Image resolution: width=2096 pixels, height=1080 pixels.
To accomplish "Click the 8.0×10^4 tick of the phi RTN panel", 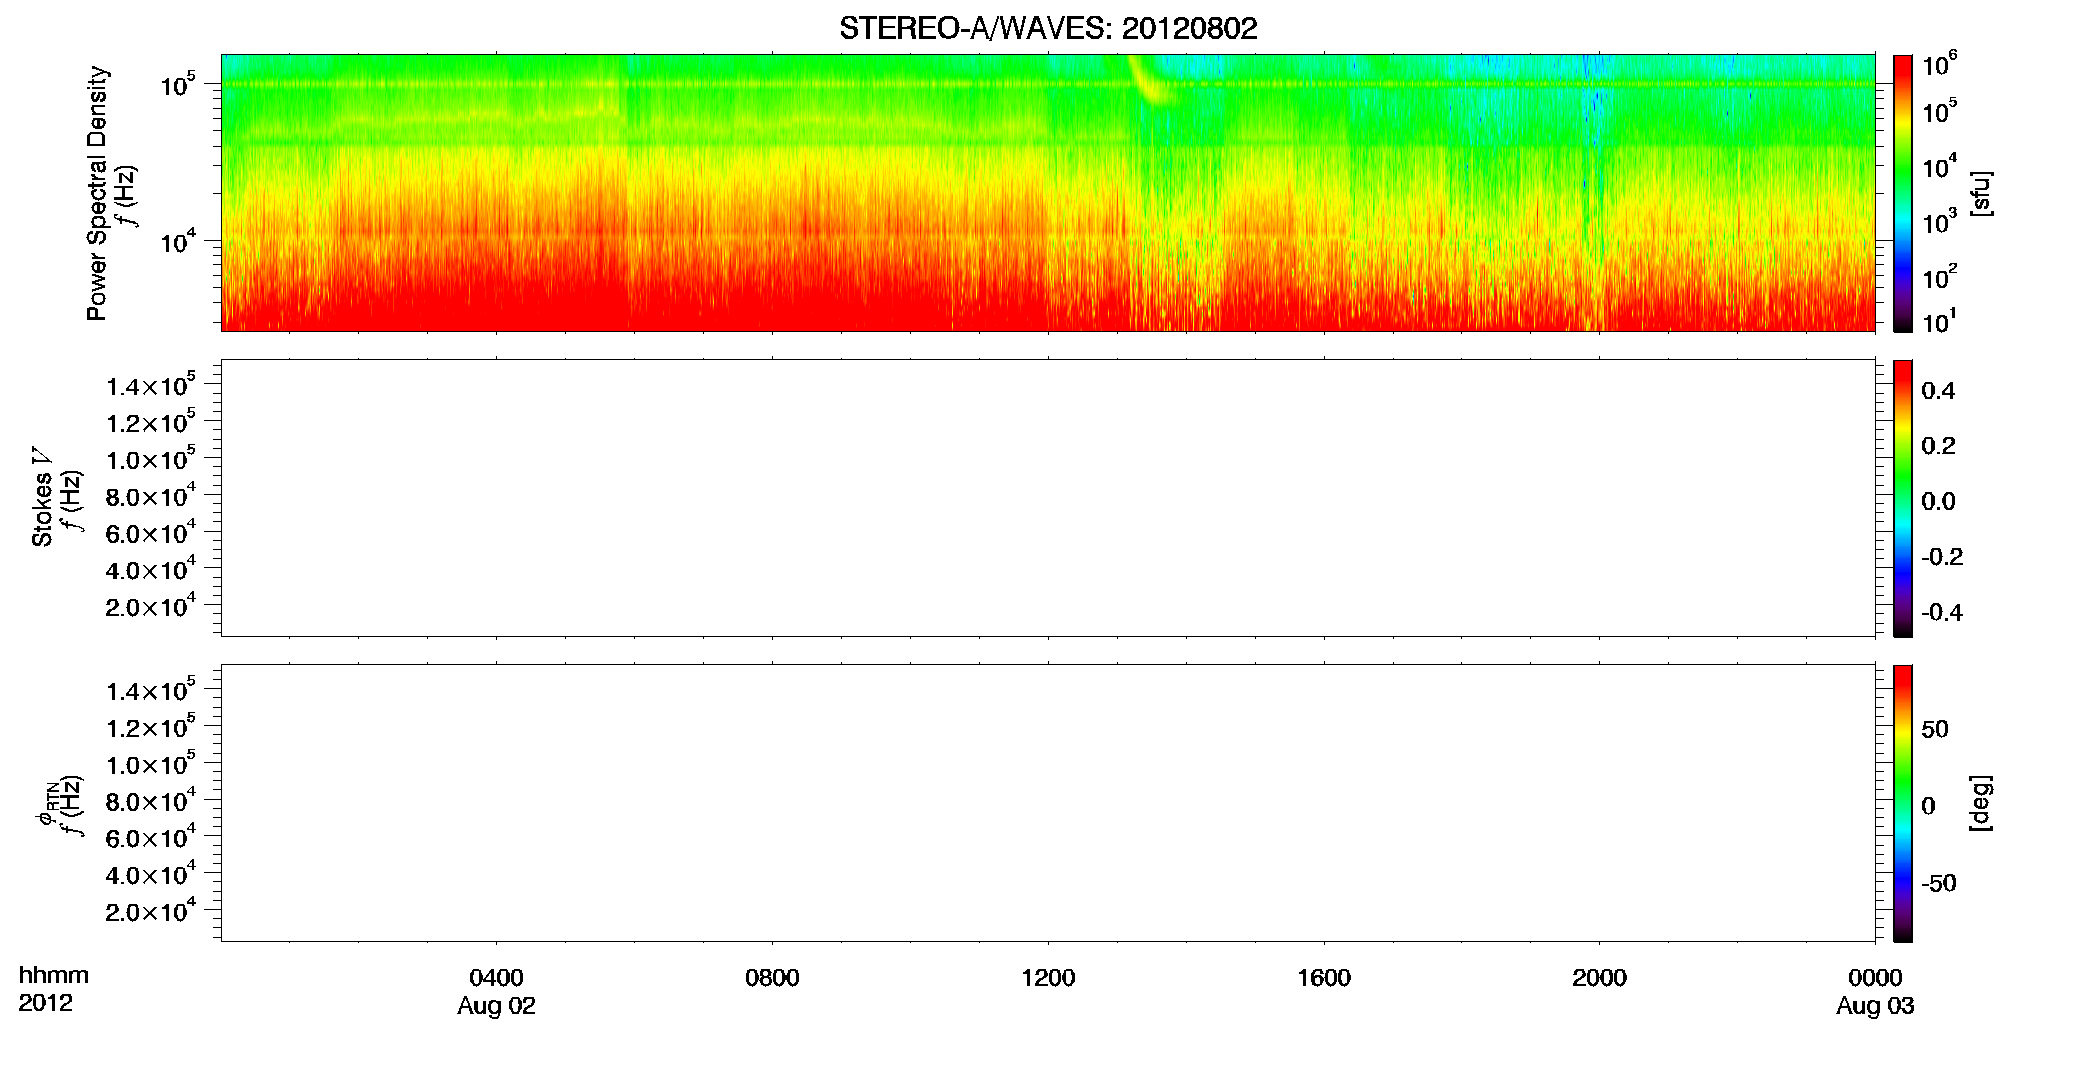I will (151, 800).
